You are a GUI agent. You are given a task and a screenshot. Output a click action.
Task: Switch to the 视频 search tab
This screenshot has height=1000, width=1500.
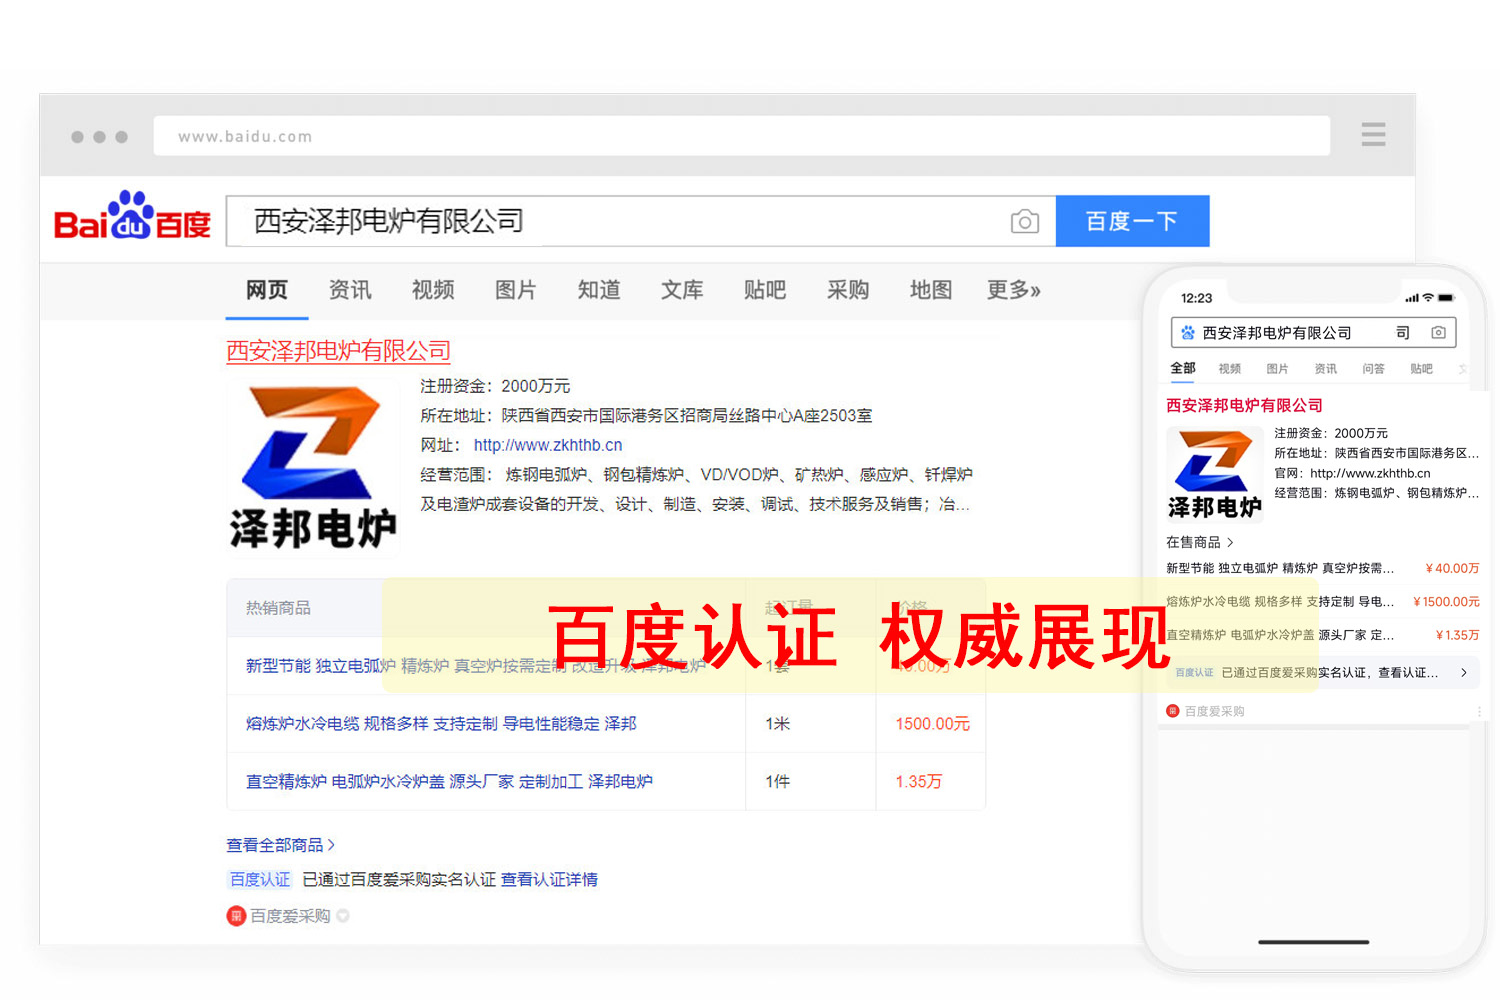point(432,290)
